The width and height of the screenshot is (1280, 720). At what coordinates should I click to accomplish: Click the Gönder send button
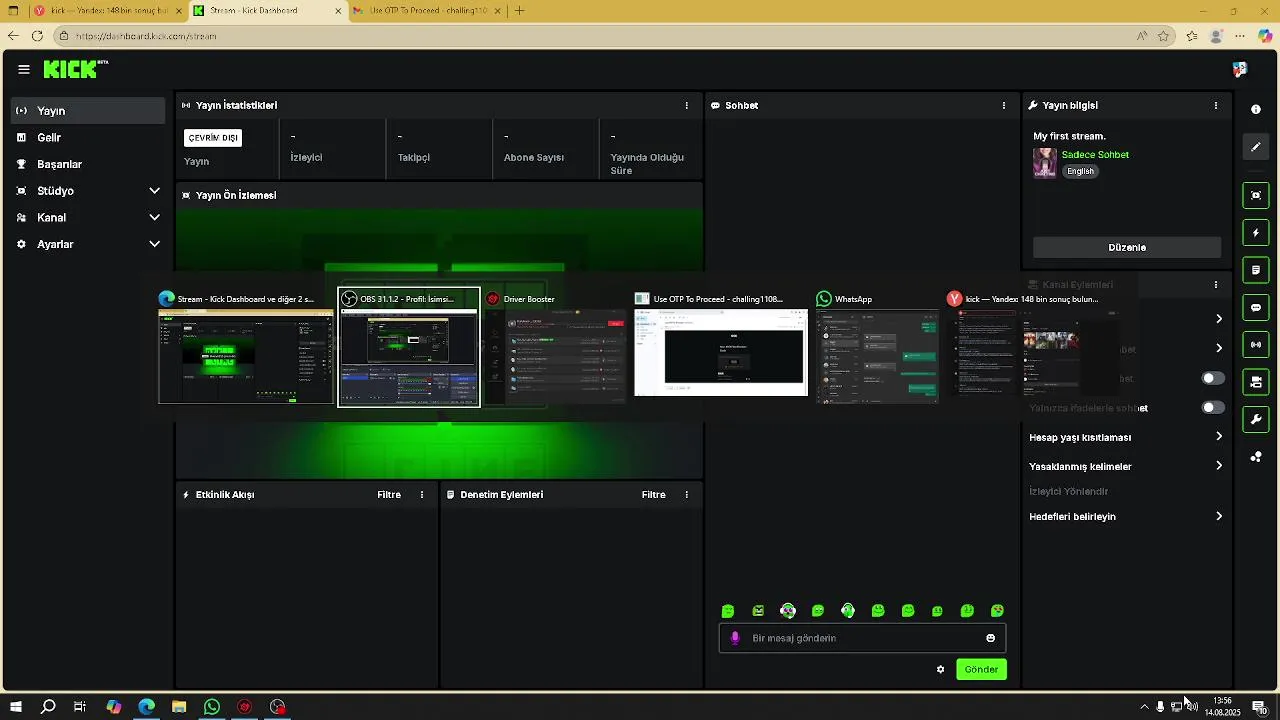tap(981, 669)
